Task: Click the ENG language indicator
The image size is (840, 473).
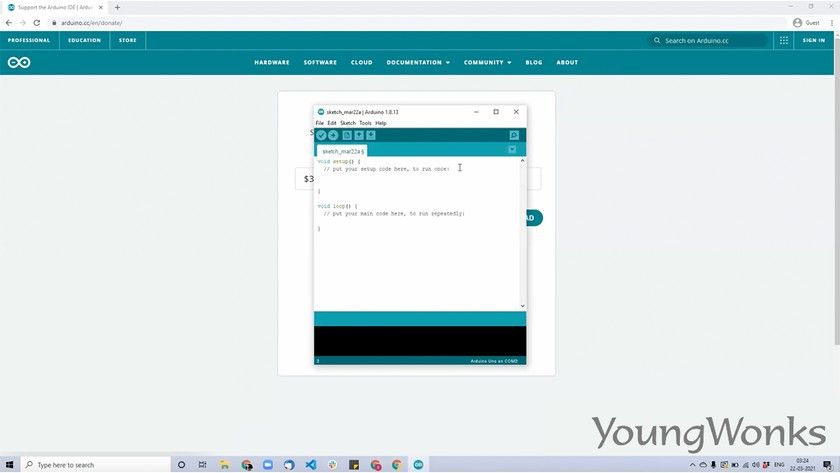Action: [x=779, y=464]
